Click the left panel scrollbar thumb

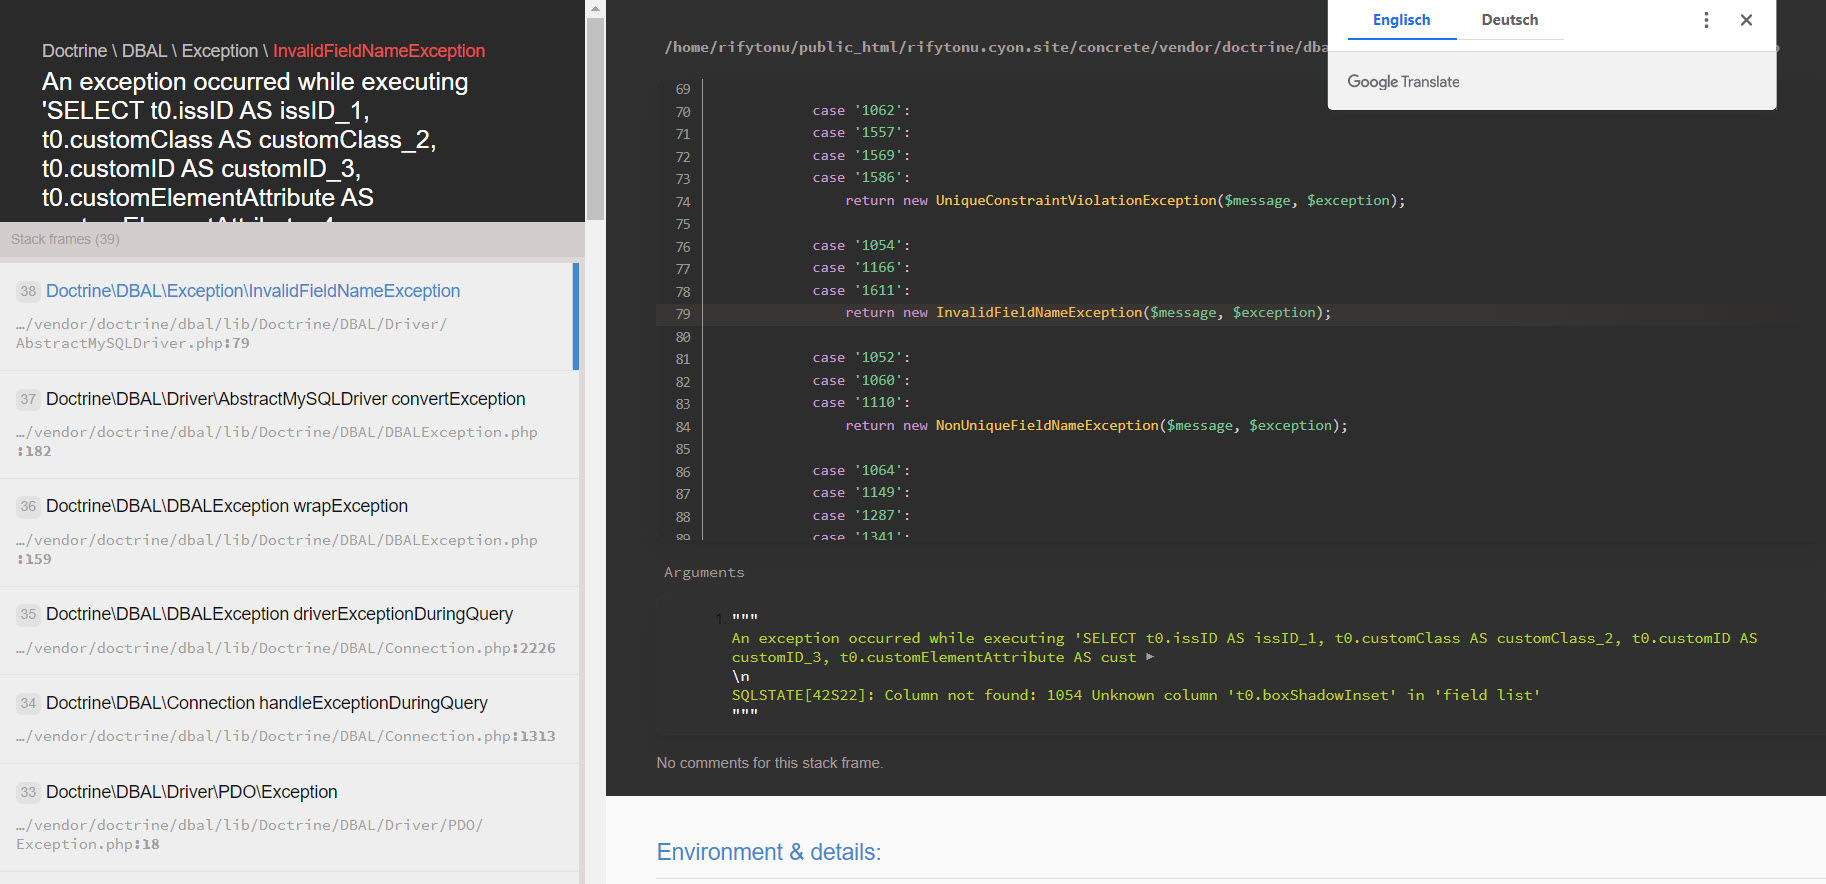[x=595, y=120]
